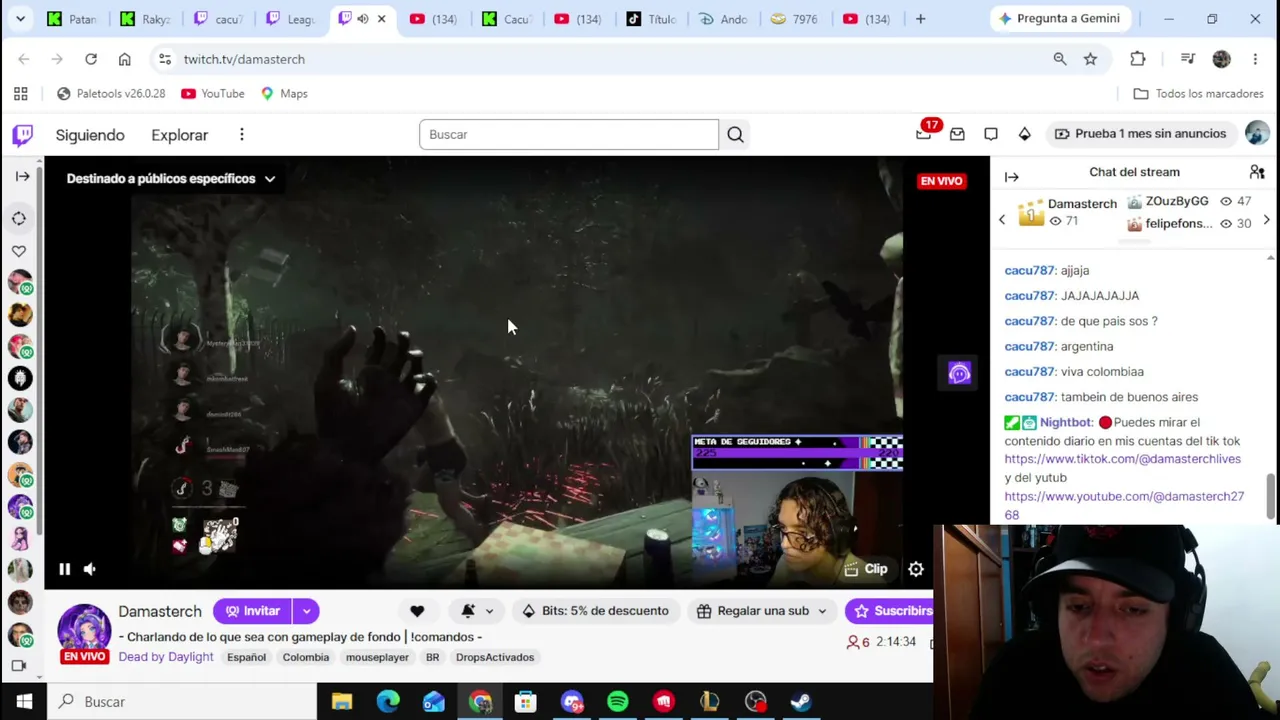Open the YouTube bookmark
Viewport: 1280px width, 720px height.
pyautogui.click(x=213, y=94)
